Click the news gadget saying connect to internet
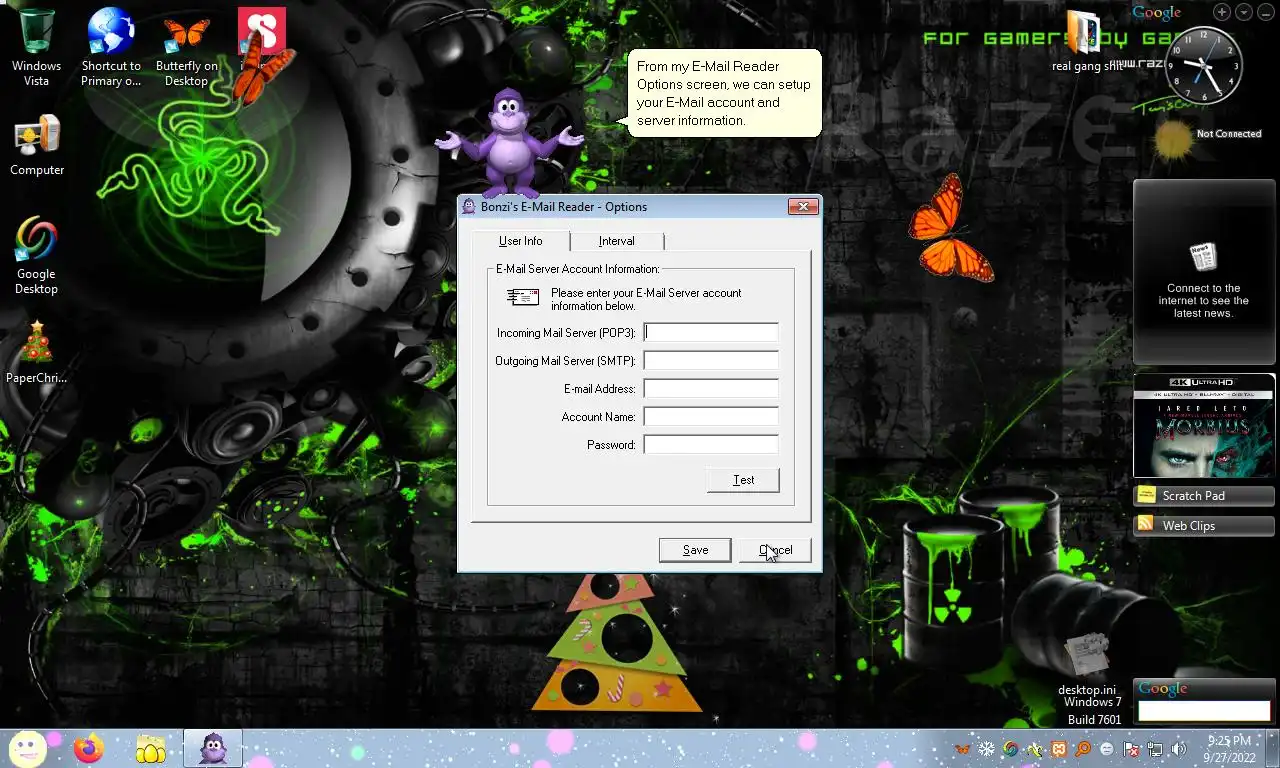Viewport: 1280px width, 768px height. tap(1204, 272)
